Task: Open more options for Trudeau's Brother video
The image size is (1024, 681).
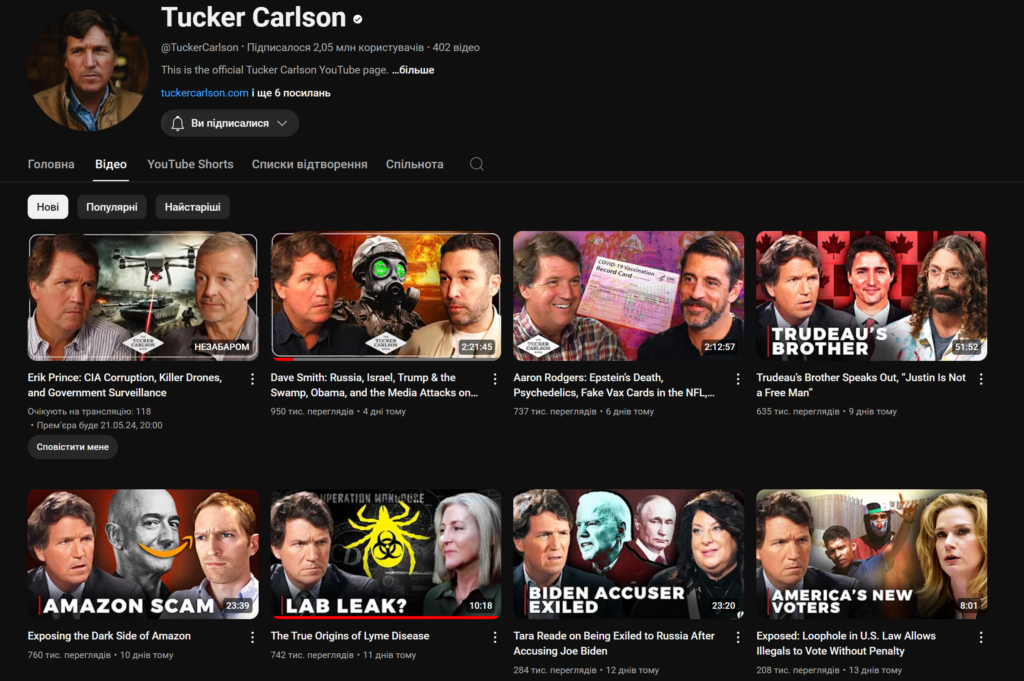Action: pos(981,379)
